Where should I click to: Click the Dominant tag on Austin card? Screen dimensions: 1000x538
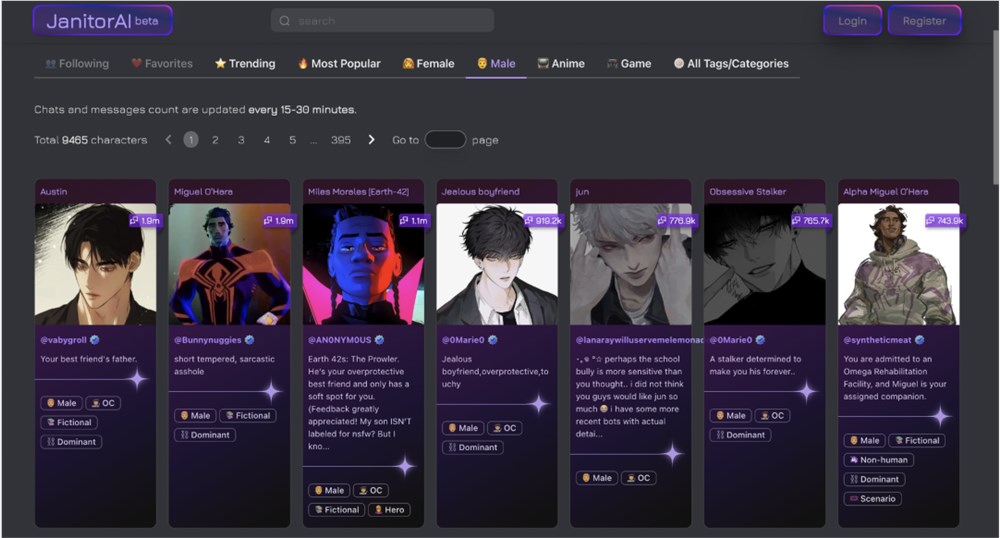coord(71,442)
